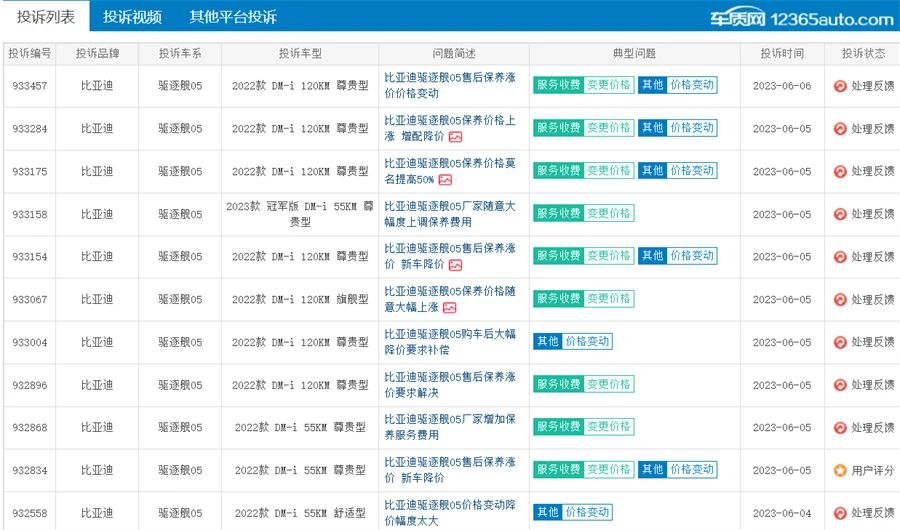900x530 pixels.
Task: Click status icon for complaint 932558
Action: coord(840,513)
